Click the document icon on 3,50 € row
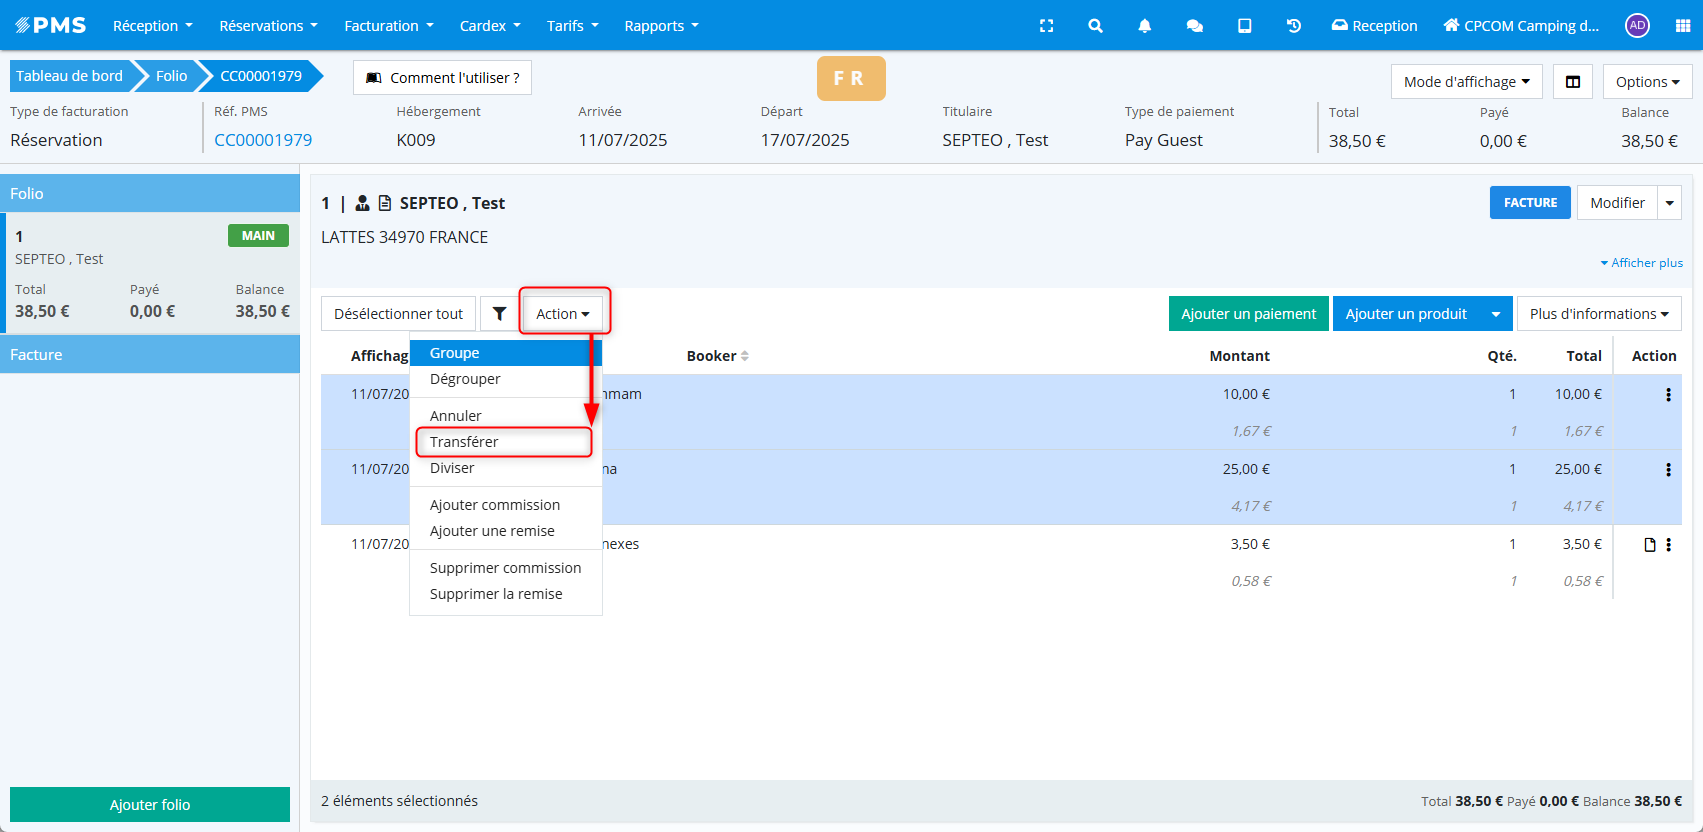This screenshot has height=832, width=1703. 1649,545
